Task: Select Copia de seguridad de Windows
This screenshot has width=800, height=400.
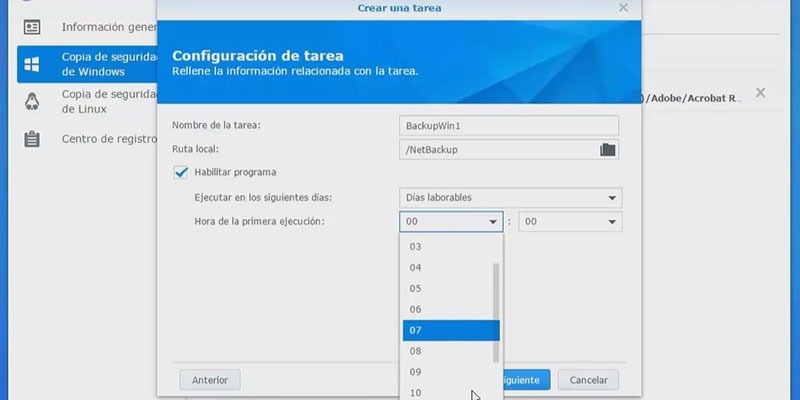Action: (87, 64)
